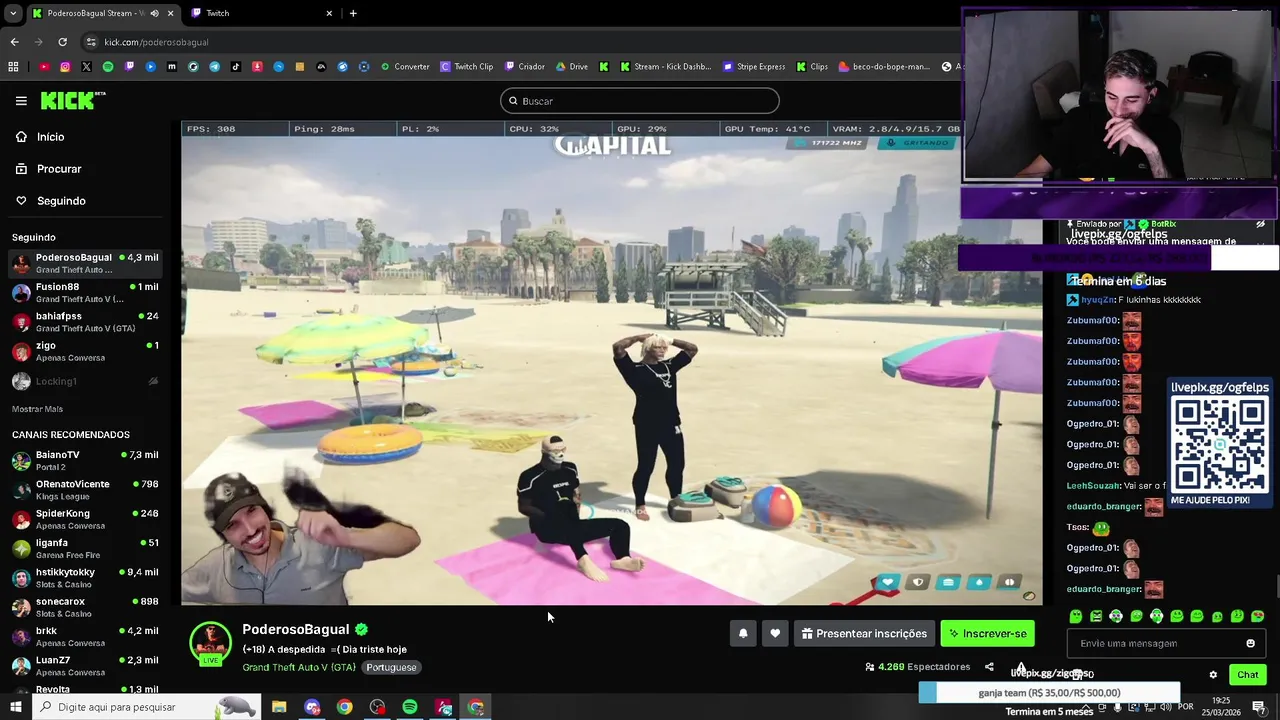Insert the first green ghost emote
The image size is (1280, 720).
[1075, 616]
